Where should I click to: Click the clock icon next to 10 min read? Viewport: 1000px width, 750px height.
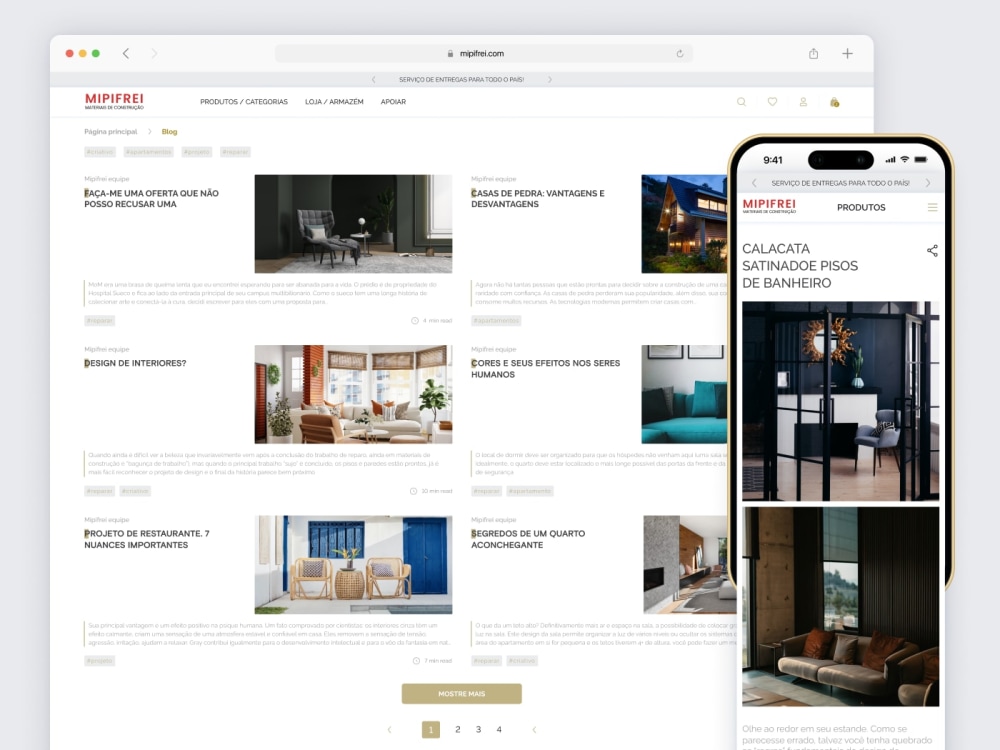click(413, 491)
